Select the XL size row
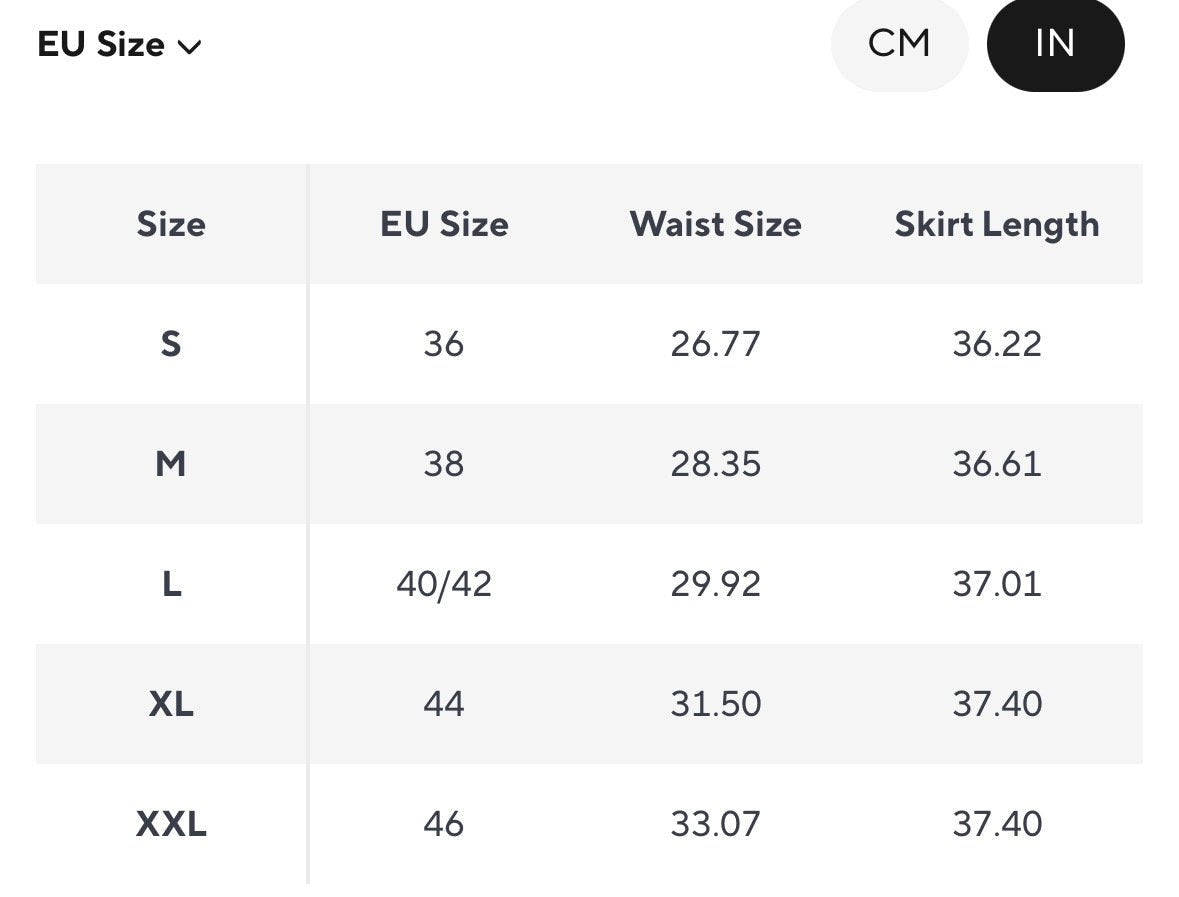The width and height of the screenshot is (1179, 897). coord(170,704)
